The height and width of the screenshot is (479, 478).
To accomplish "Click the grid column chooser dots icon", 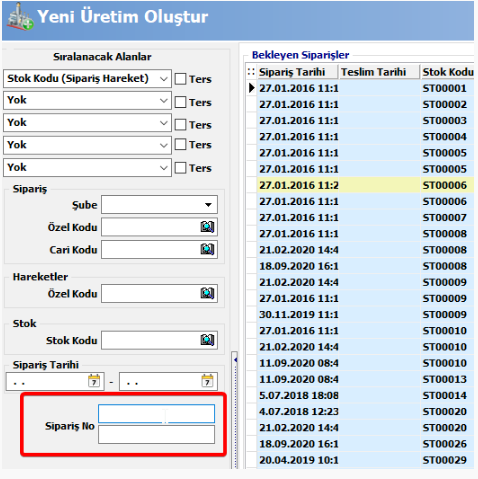I will point(251,72).
